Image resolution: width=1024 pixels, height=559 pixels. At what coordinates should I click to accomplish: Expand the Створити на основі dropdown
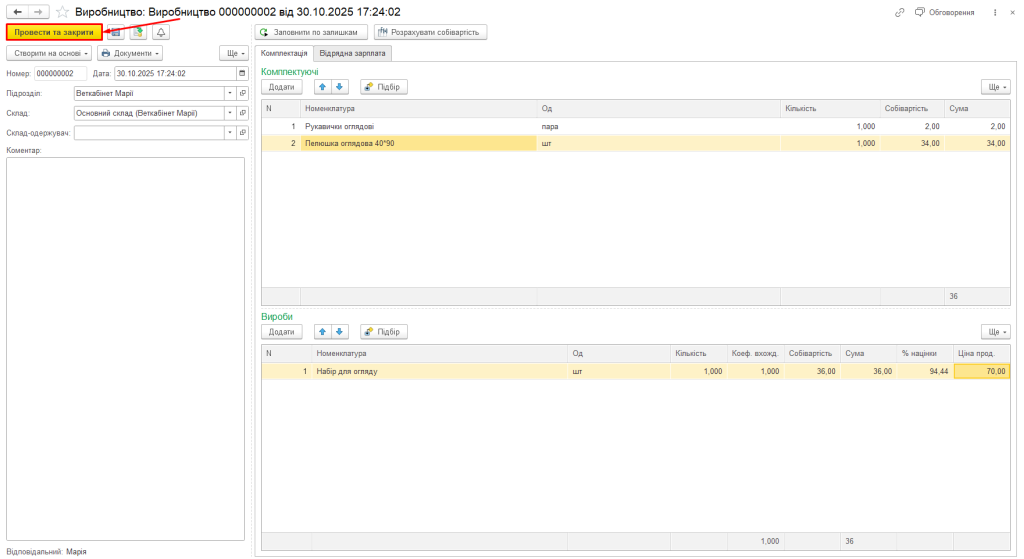50,53
